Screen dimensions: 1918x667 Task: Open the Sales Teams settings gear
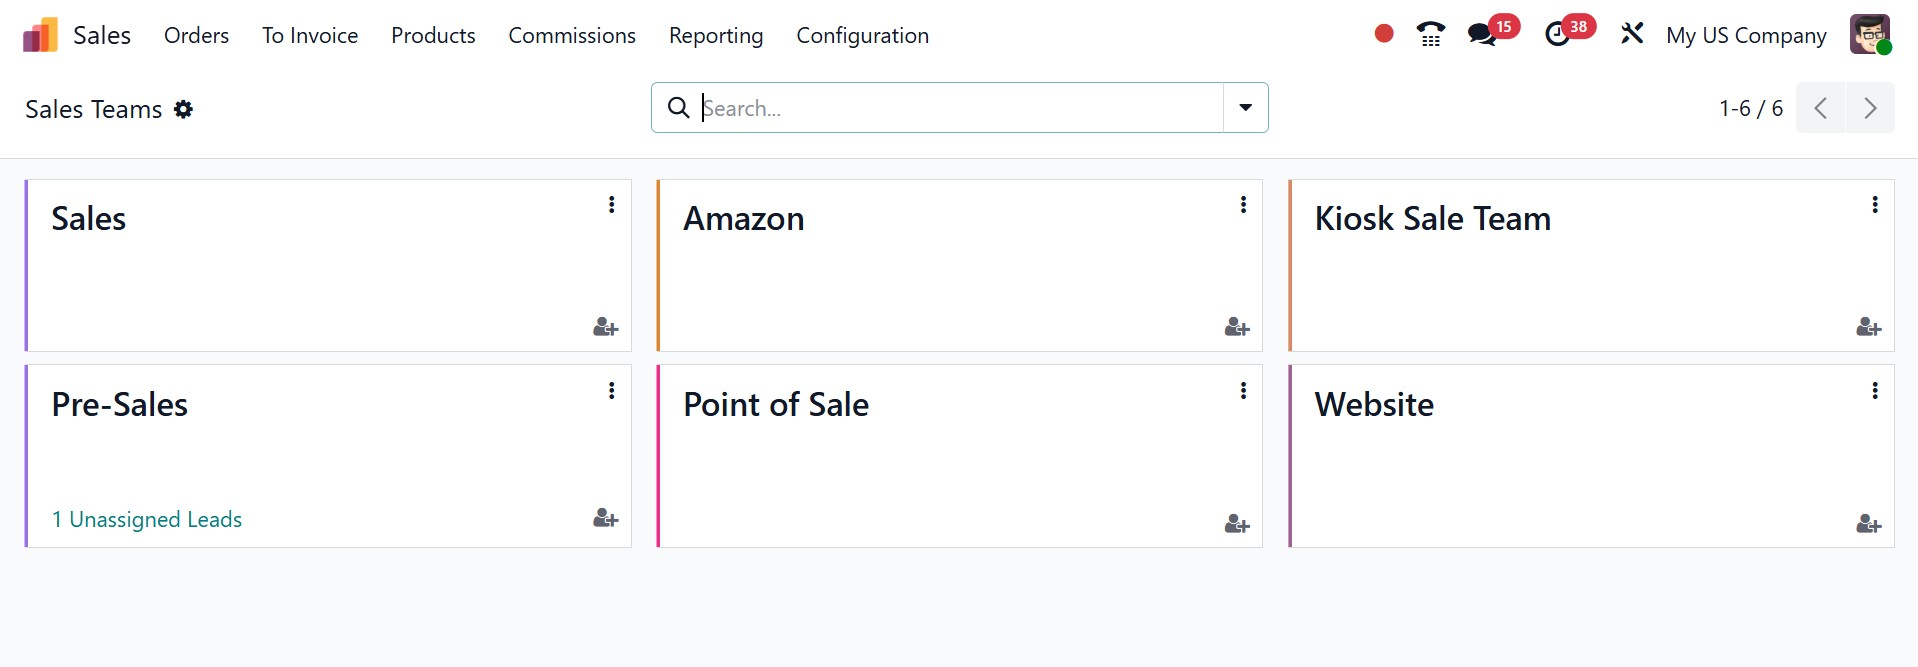coord(183,109)
